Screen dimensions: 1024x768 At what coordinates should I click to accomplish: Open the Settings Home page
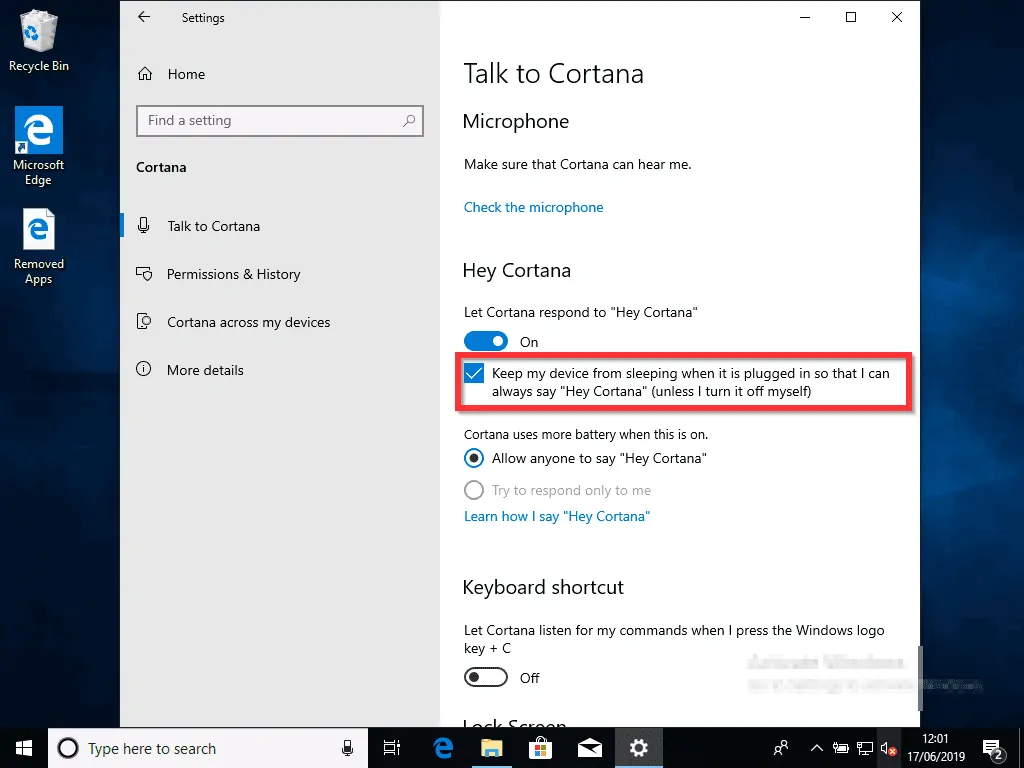click(x=186, y=74)
